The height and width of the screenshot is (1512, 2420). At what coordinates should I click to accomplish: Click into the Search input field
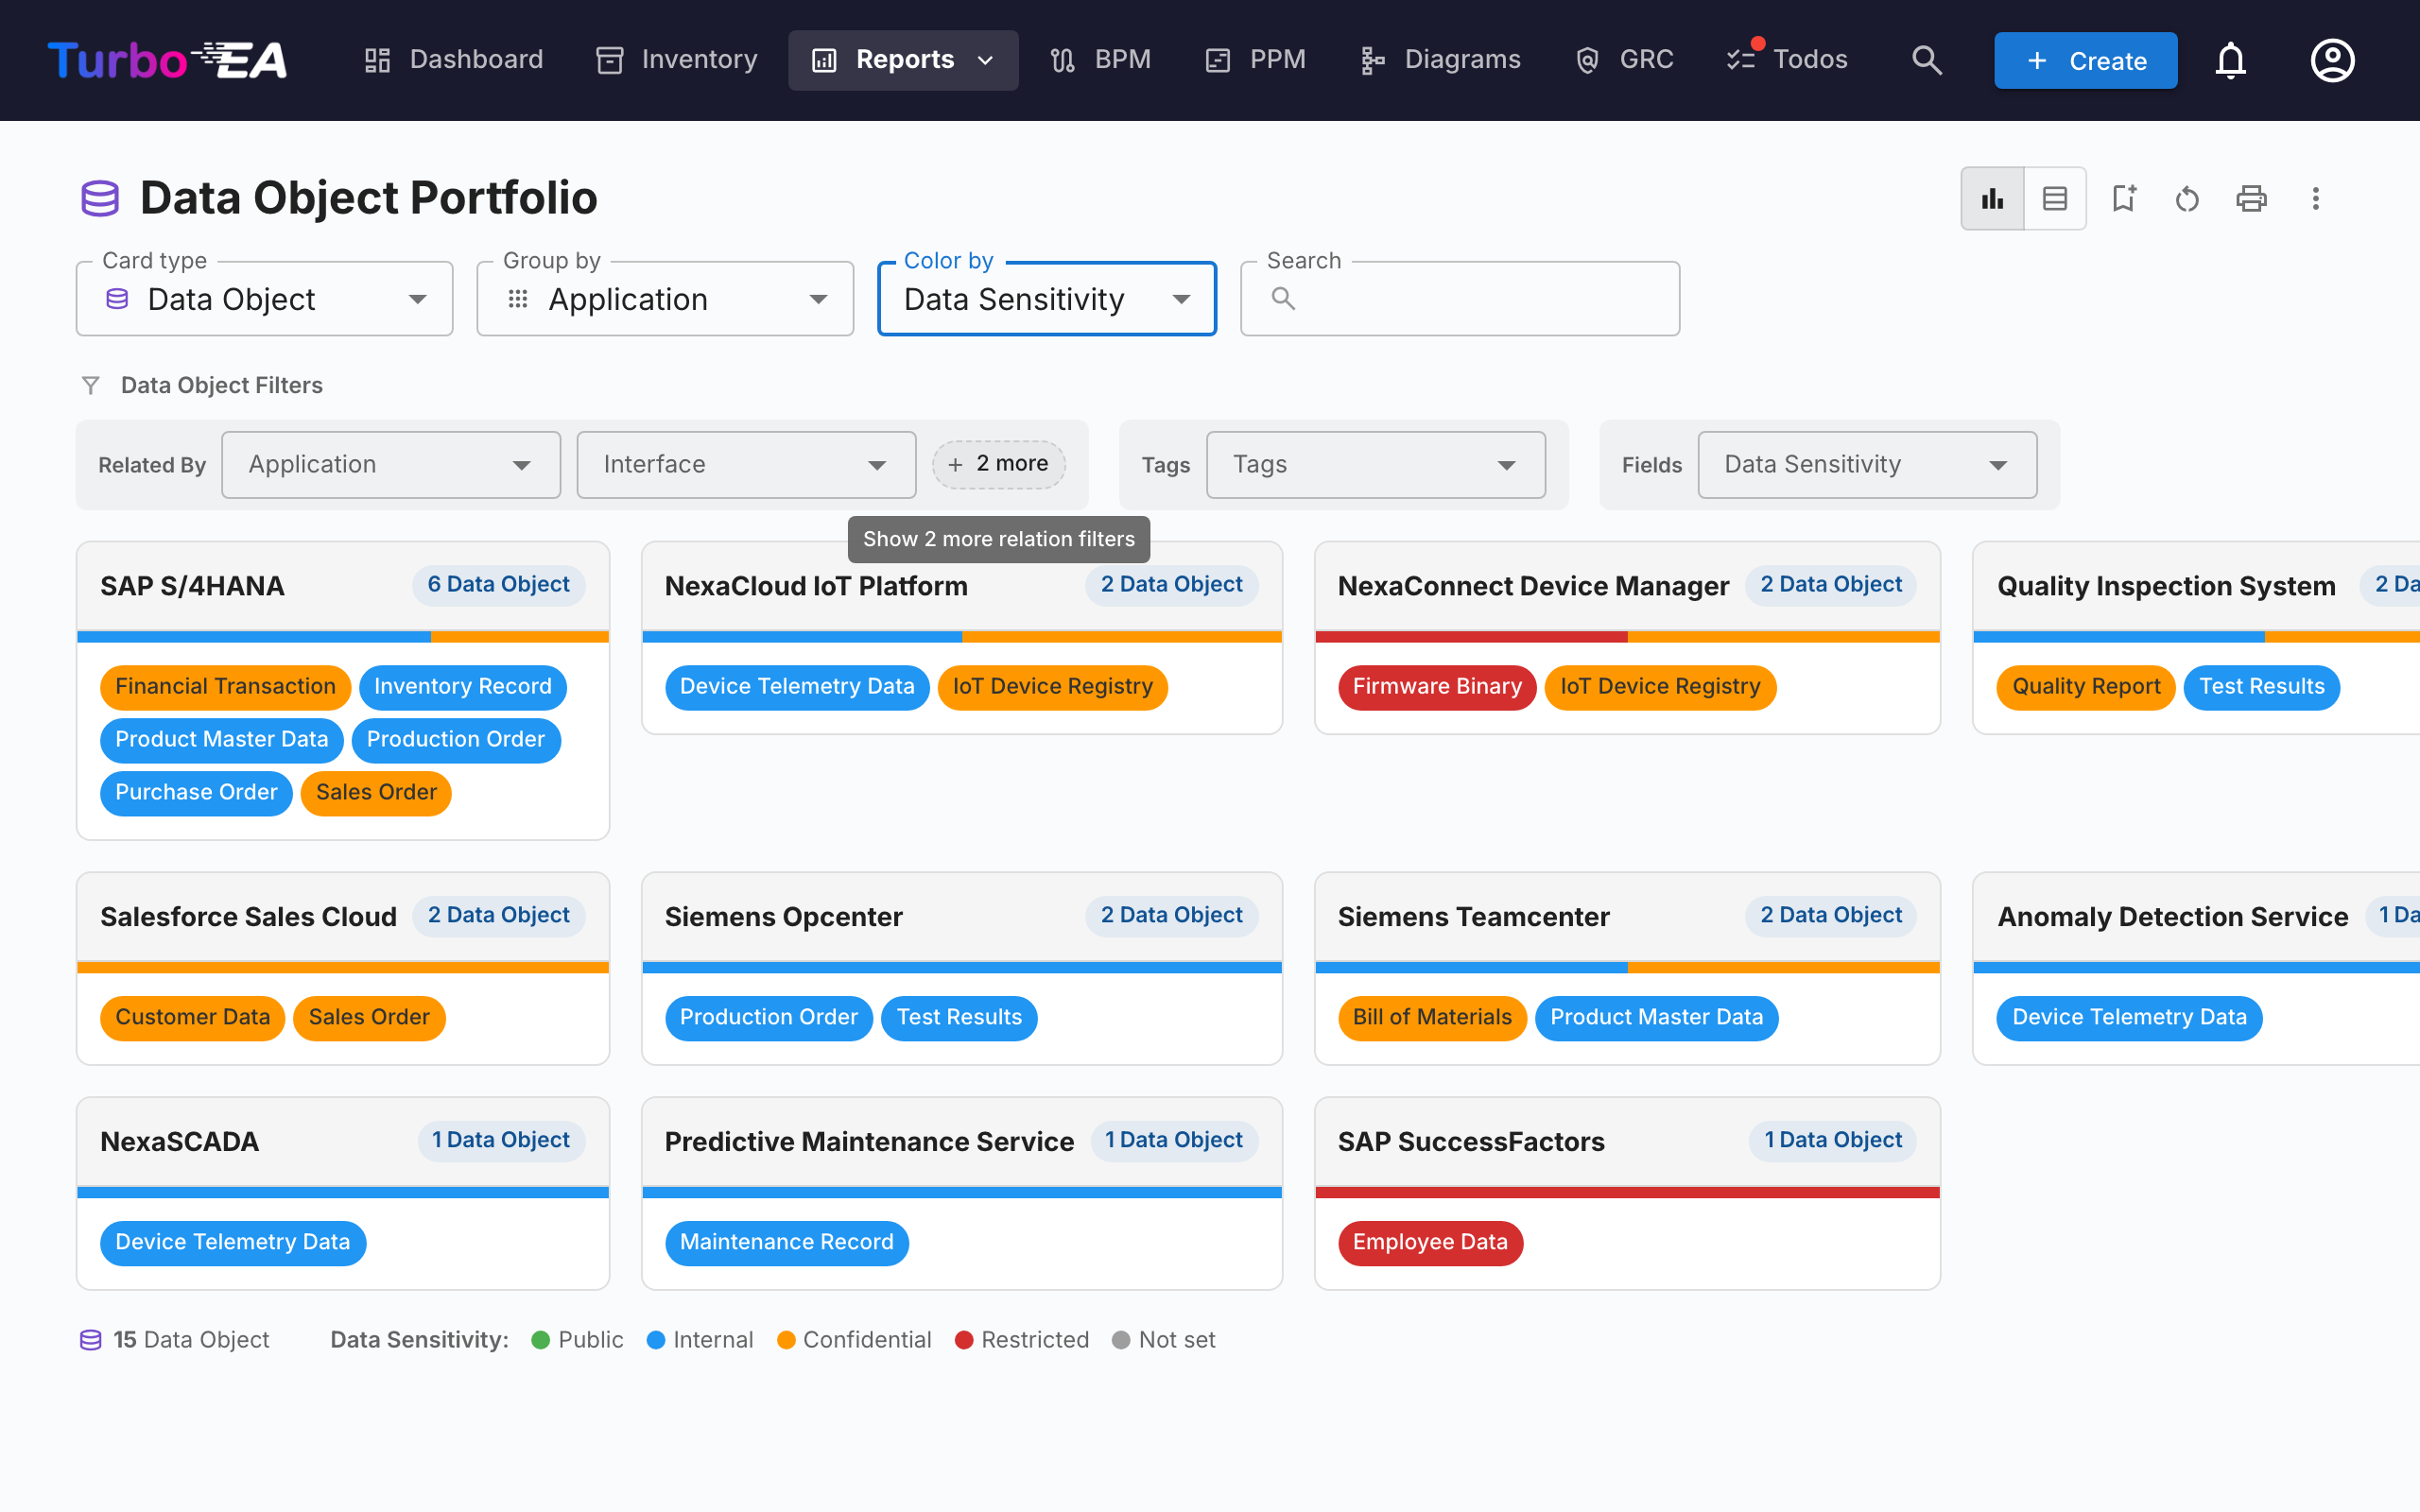pos(1459,299)
